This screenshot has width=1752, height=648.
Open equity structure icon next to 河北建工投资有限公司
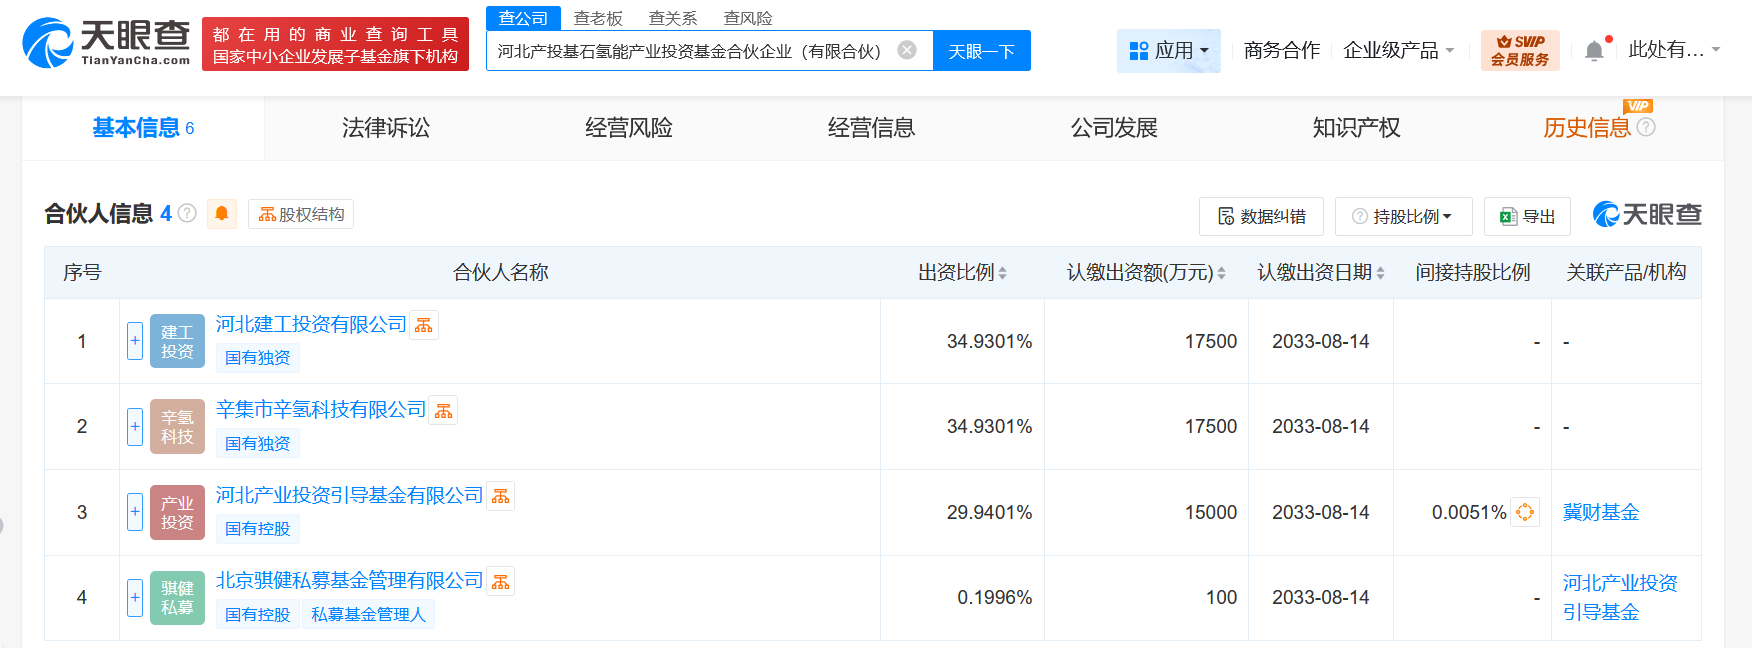click(x=424, y=325)
